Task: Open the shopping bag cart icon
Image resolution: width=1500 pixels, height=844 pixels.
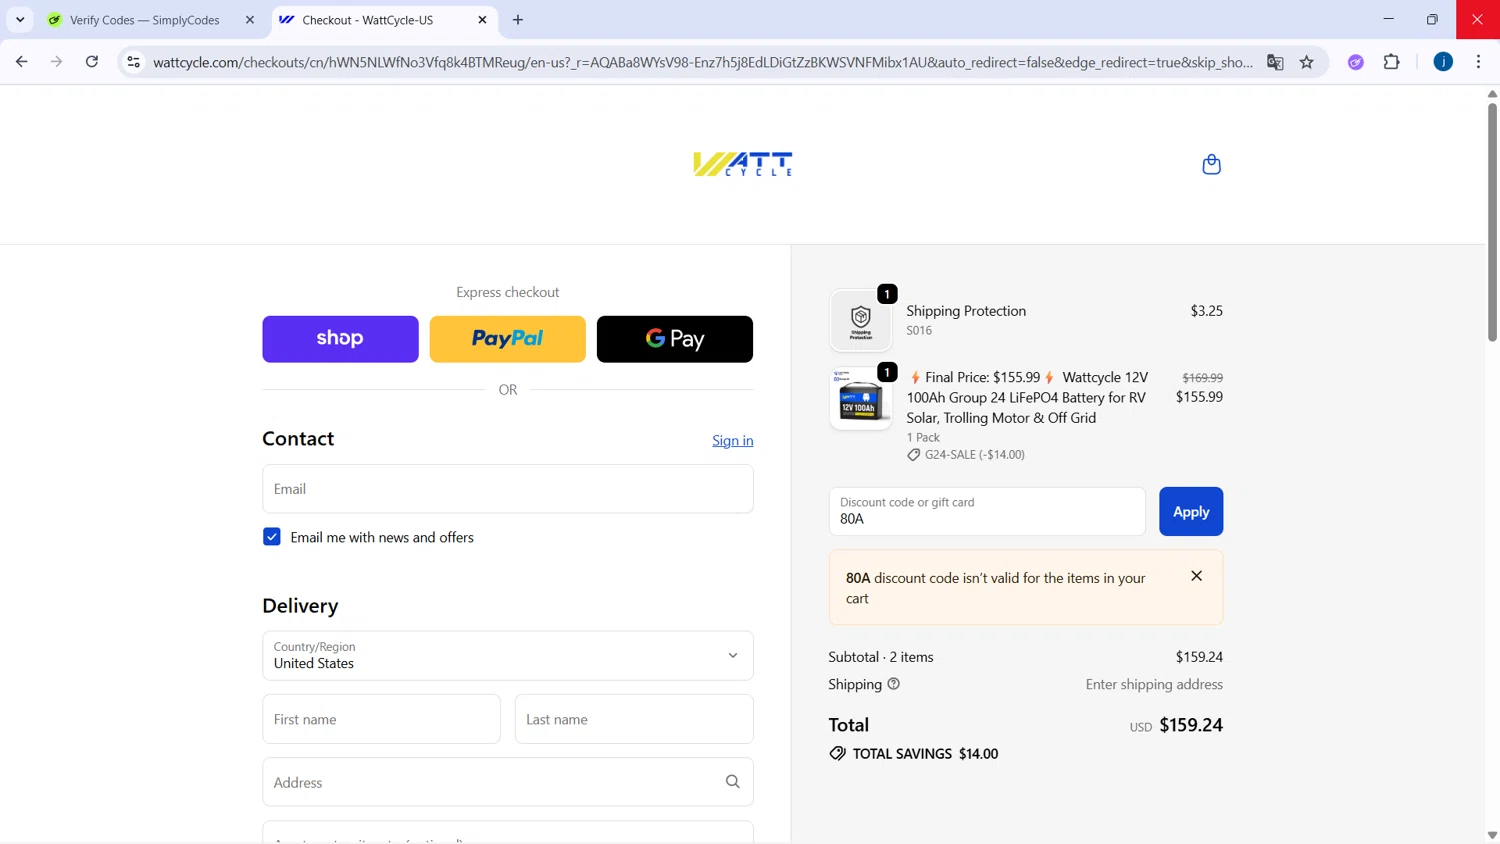Action: (x=1211, y=164)
